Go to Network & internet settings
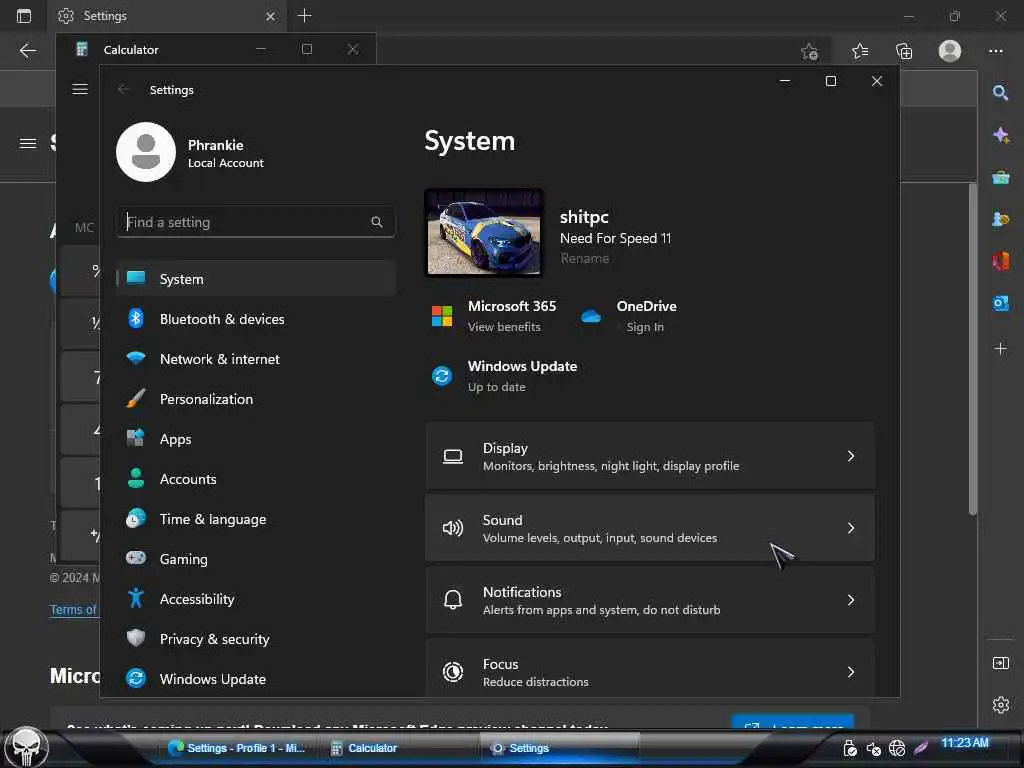This screenshot has width=1024, height=768. 256,359
